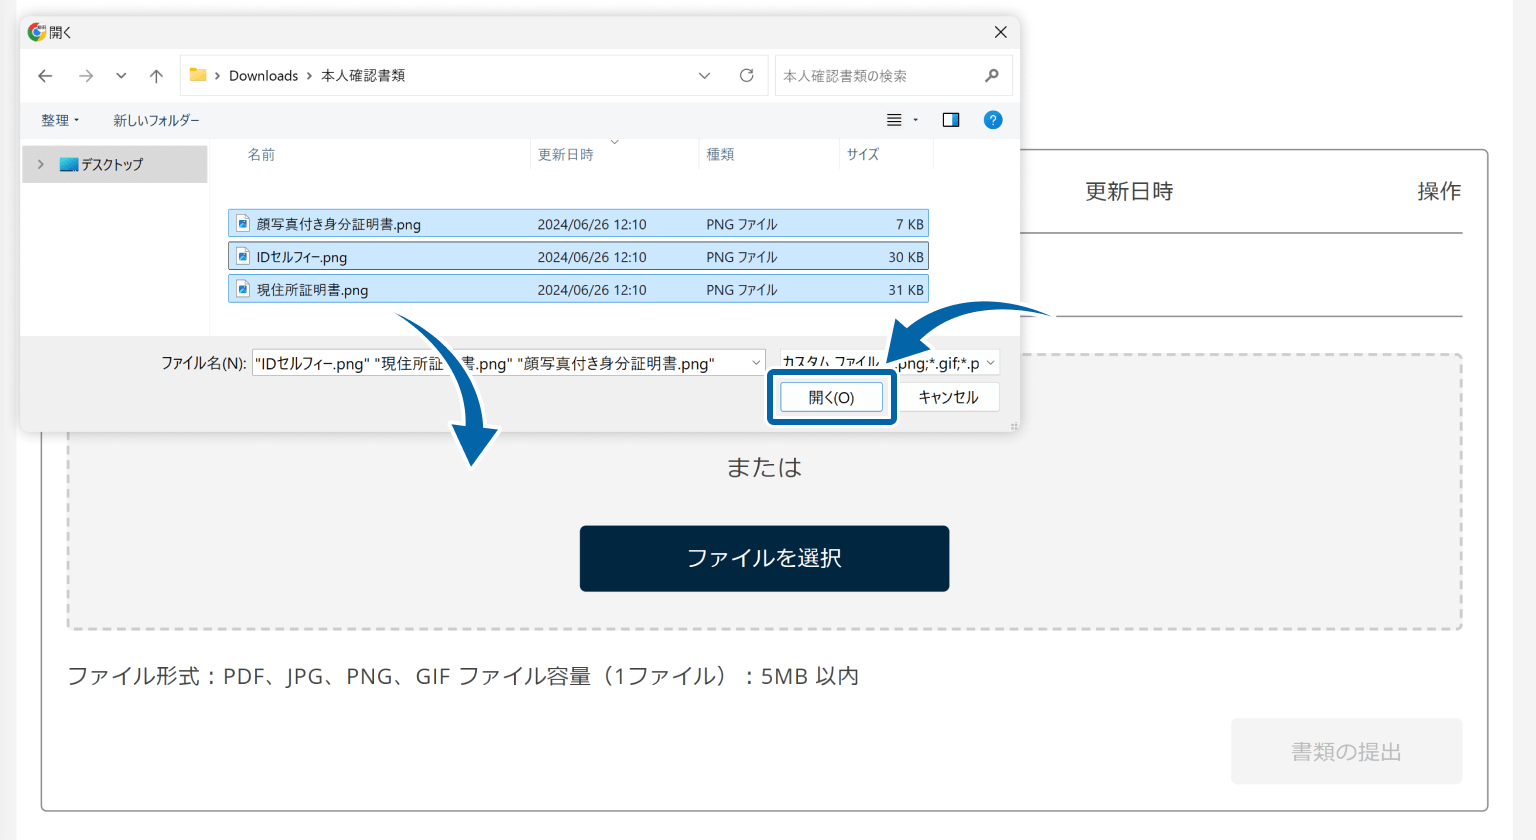This screenshot has height=840, width=1536.
Task: Click PNG ファイル type of IDセルフィー.png
Action: [742, 257]
